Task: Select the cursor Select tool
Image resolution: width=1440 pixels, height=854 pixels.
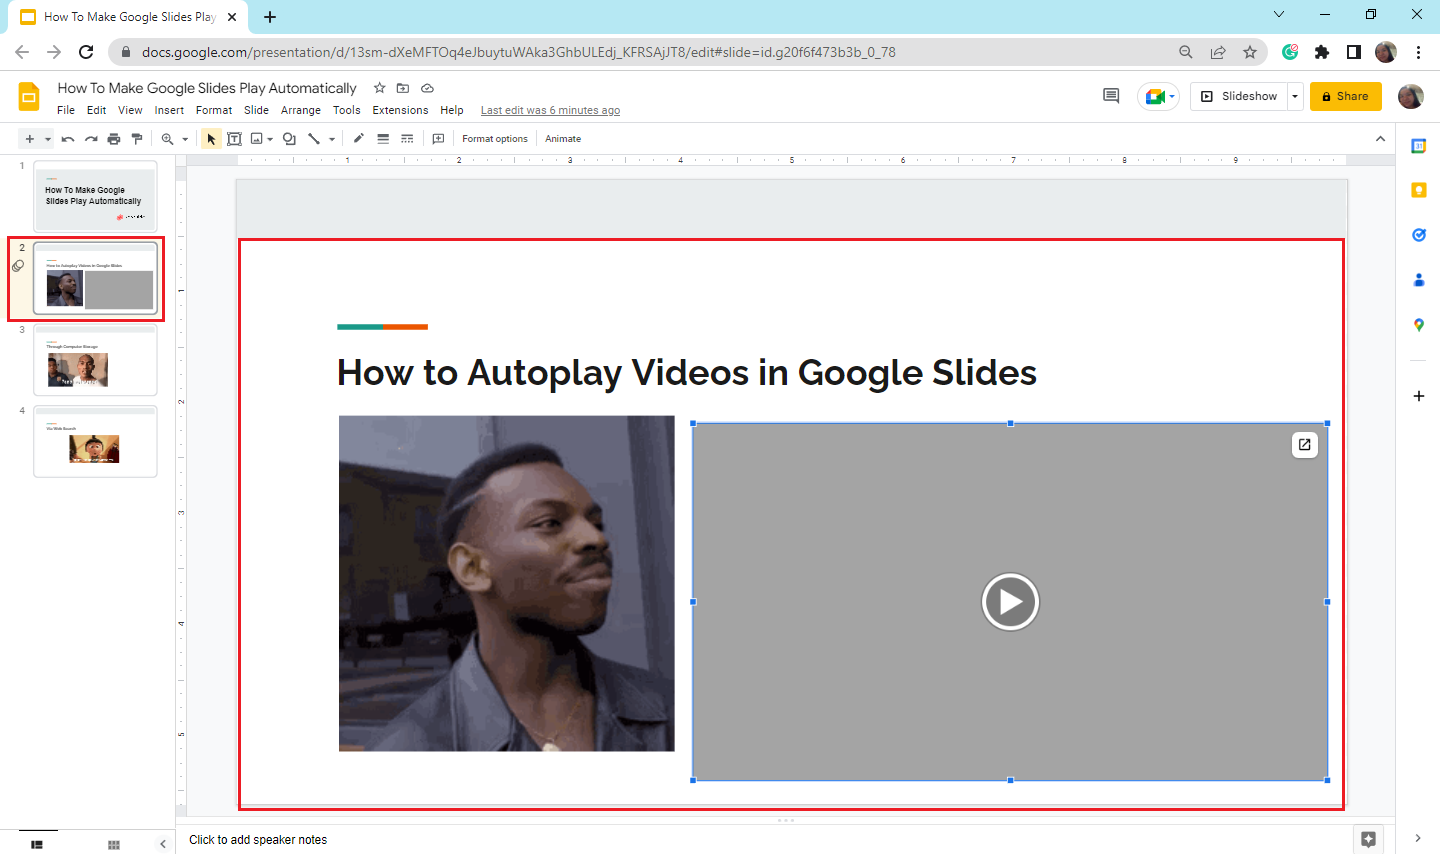Action: [x=210, y=138]
